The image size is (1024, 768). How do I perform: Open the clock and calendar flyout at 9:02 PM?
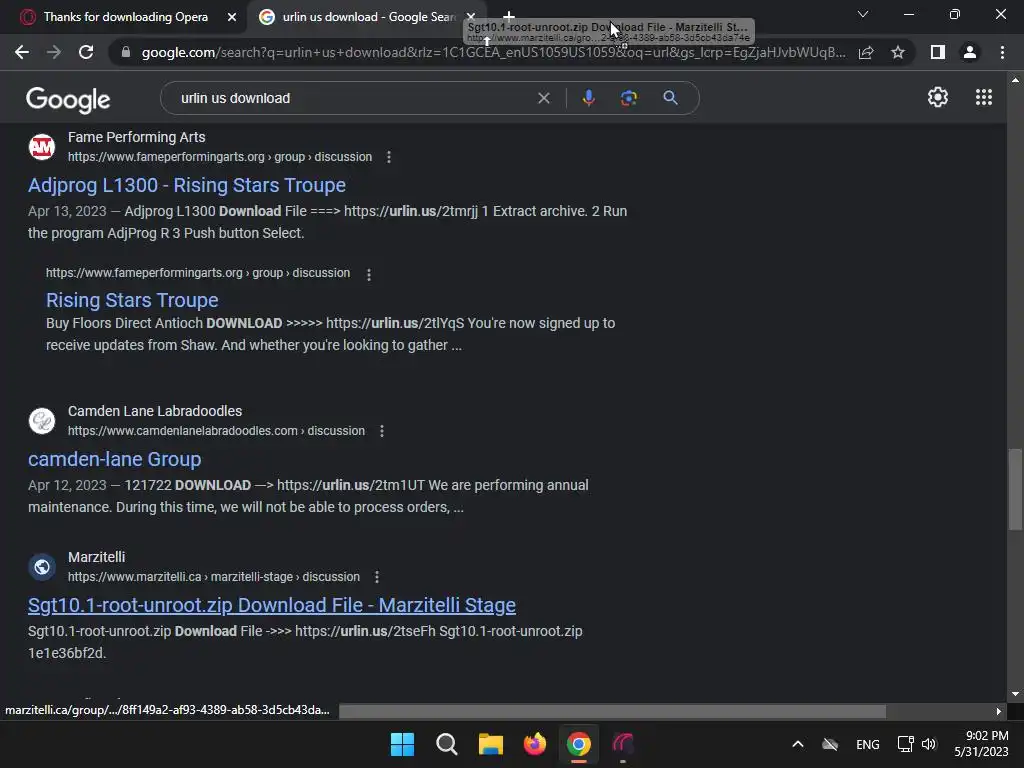982,744
